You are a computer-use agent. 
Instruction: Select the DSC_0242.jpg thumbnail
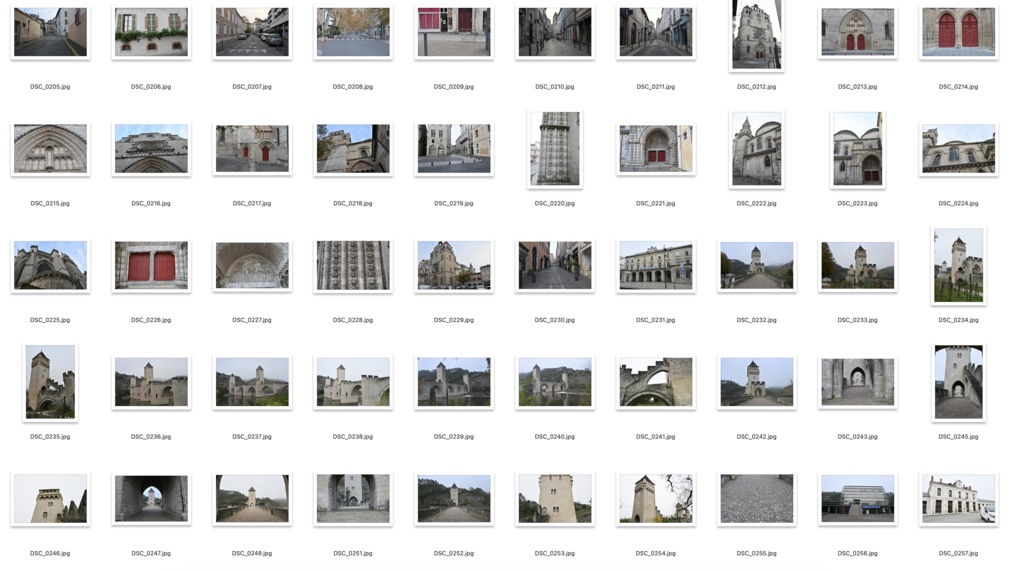756,382
